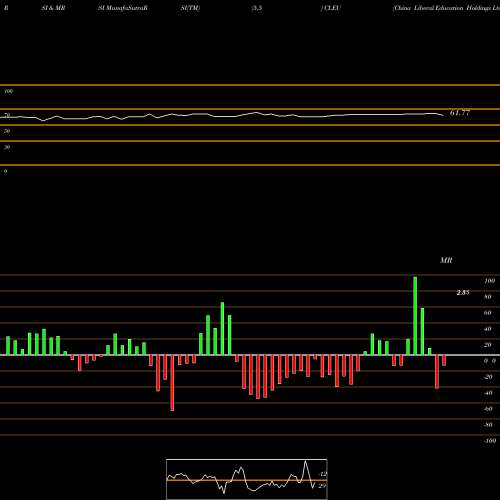Click the 'SI & MR' header label

pyautogui.click(x=53, y=8)
